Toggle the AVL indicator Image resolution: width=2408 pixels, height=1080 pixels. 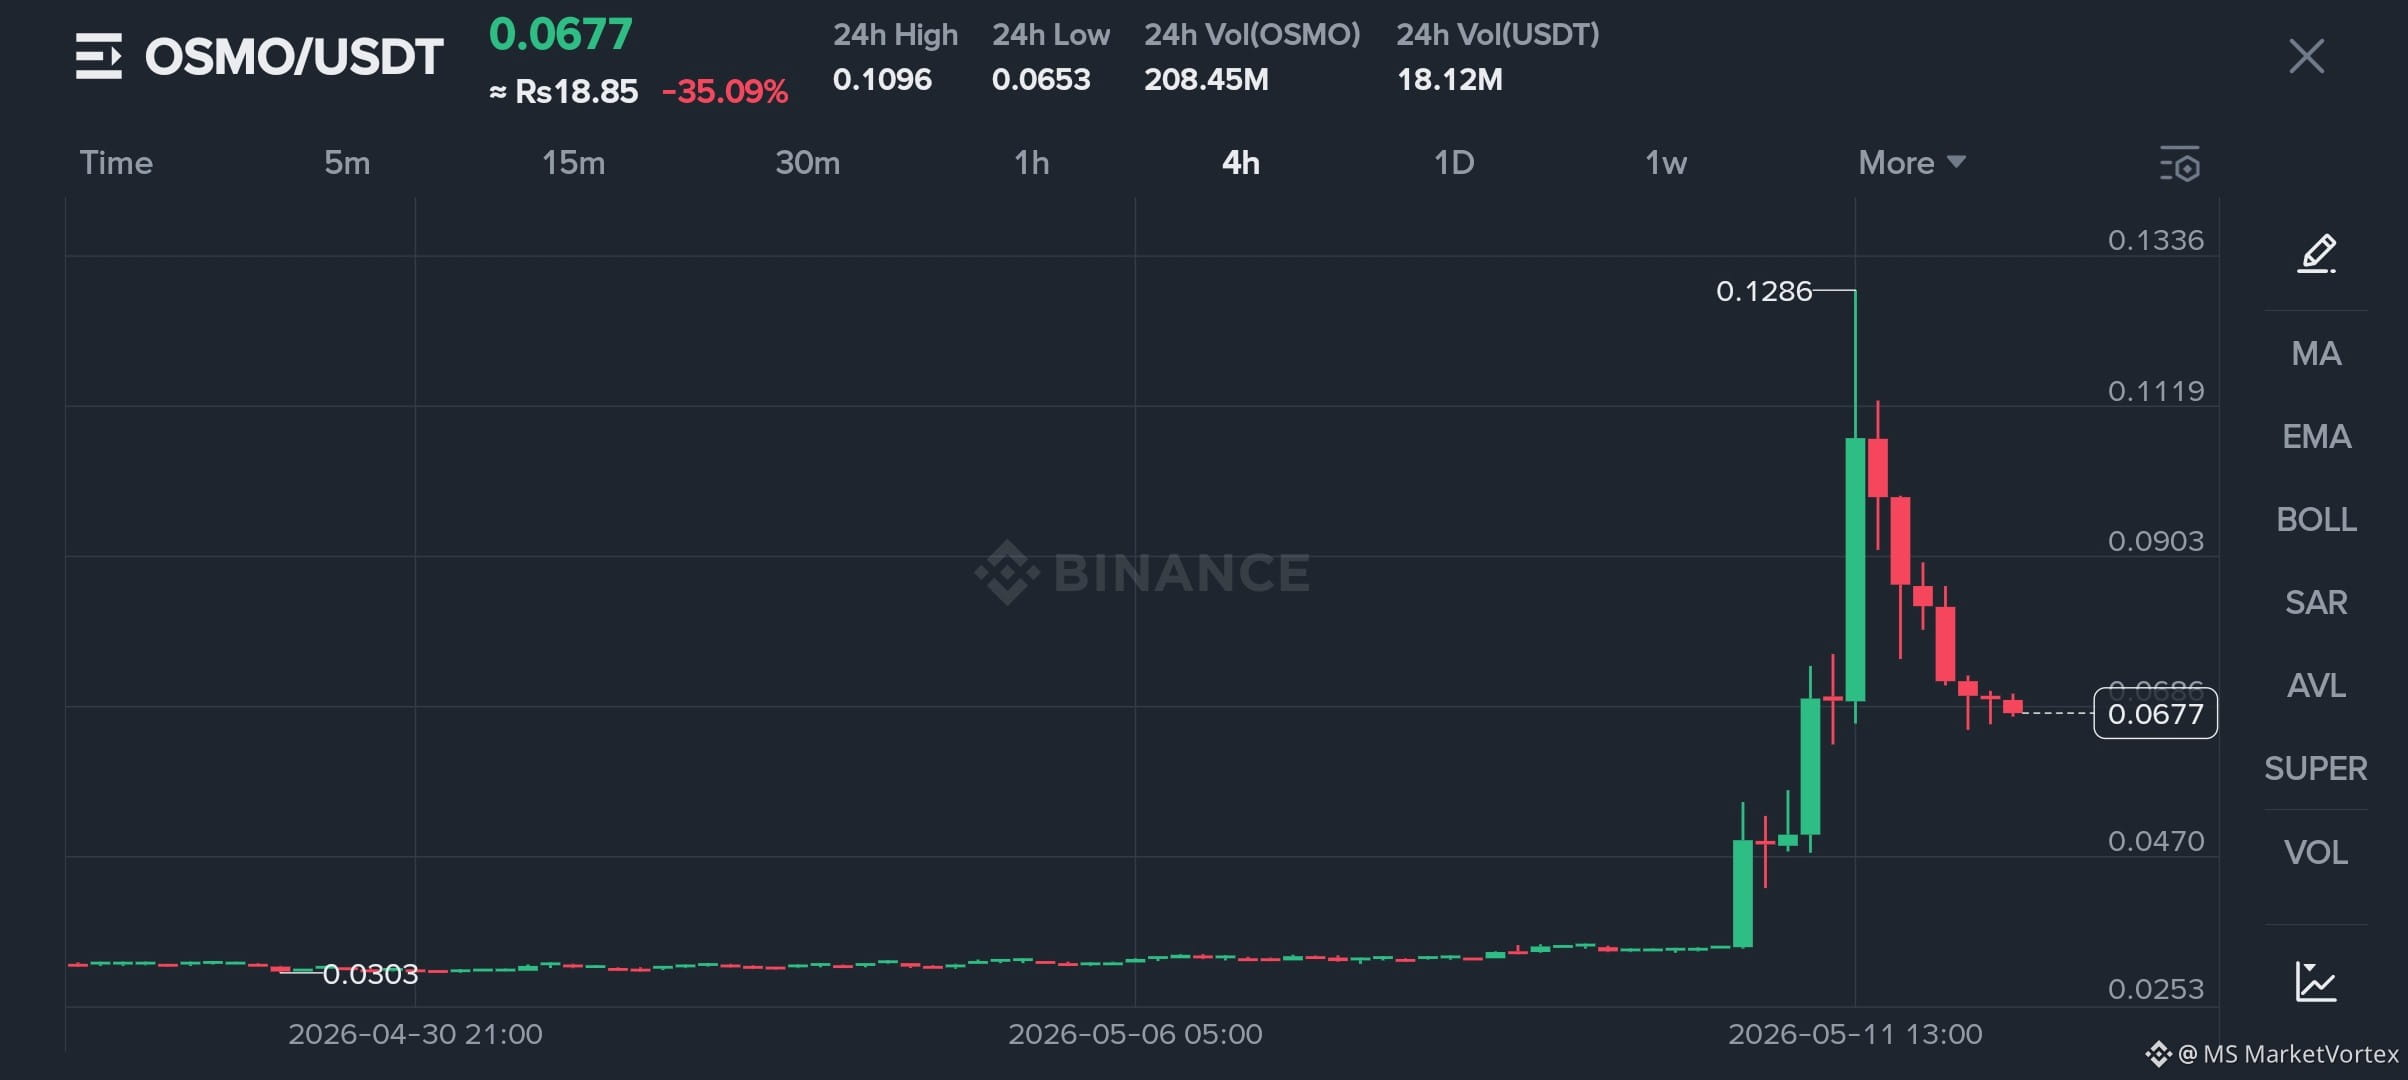(x=2316, y=686)
